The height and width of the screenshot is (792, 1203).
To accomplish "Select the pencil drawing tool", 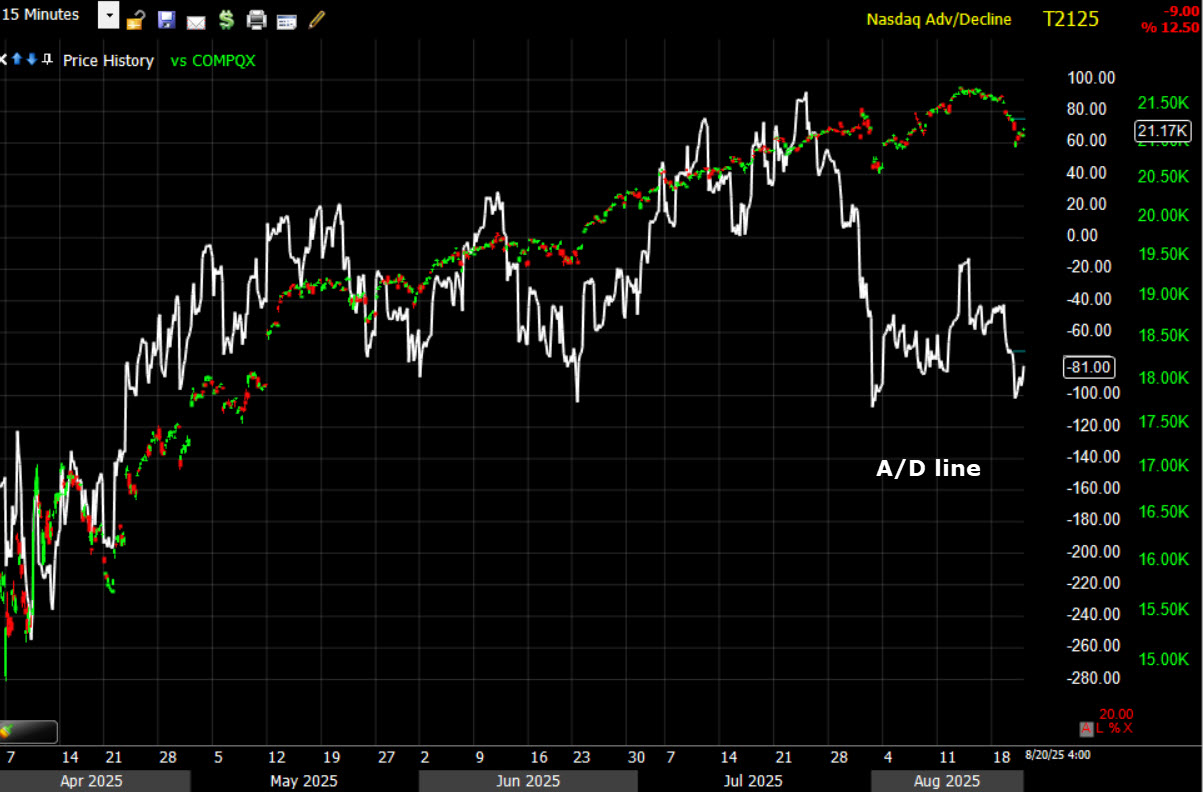I will tap(317, 18).
